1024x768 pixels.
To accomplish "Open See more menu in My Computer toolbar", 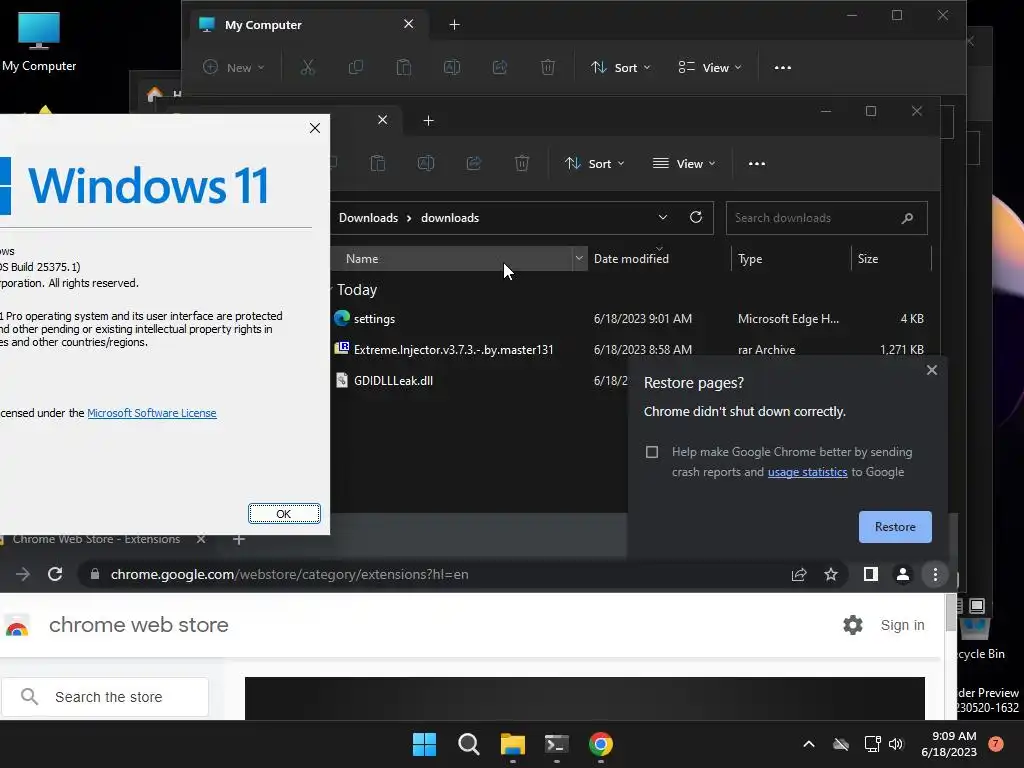I will pyautogui.click(x=782, y=67).
